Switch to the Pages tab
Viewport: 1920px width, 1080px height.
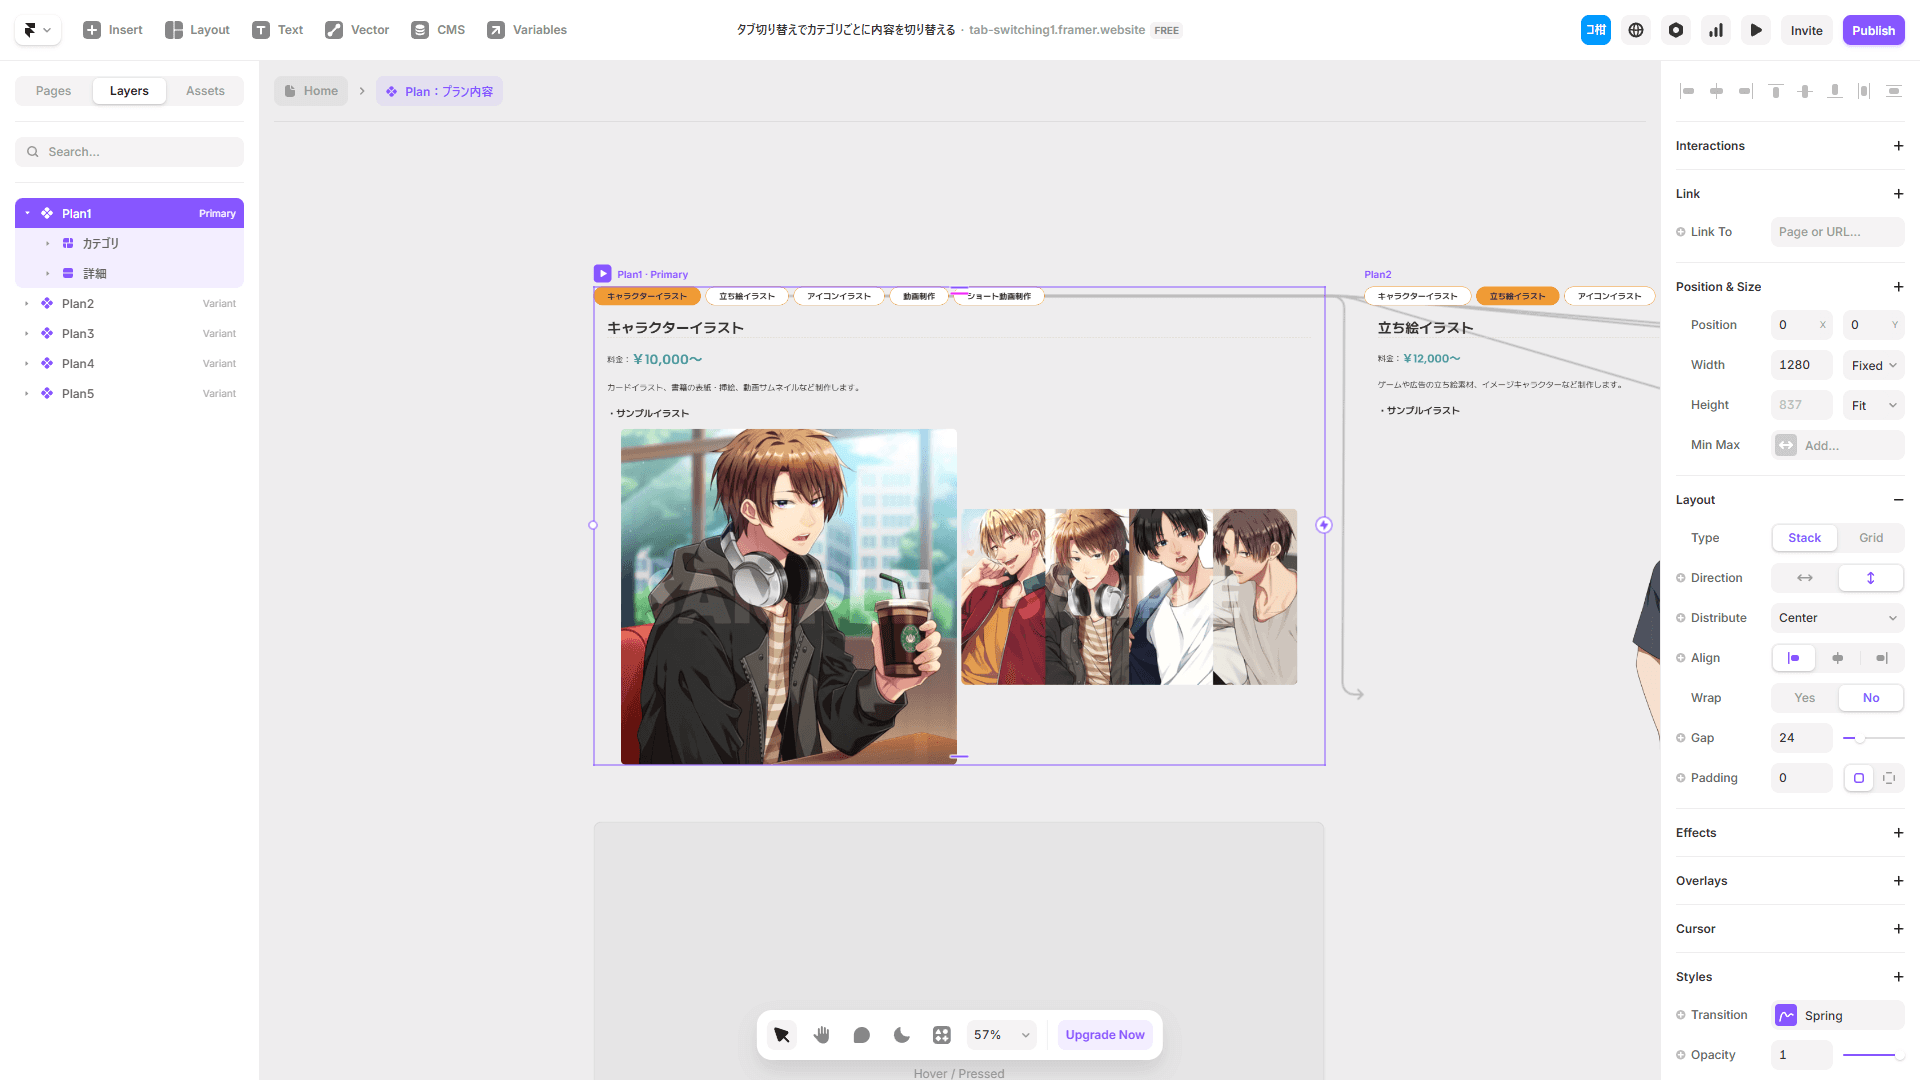53,91
